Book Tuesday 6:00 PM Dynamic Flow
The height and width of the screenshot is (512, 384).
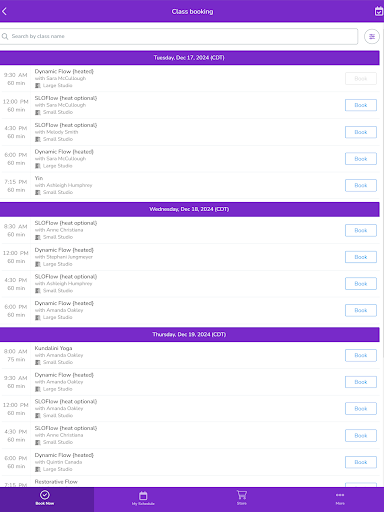point(361,159)
